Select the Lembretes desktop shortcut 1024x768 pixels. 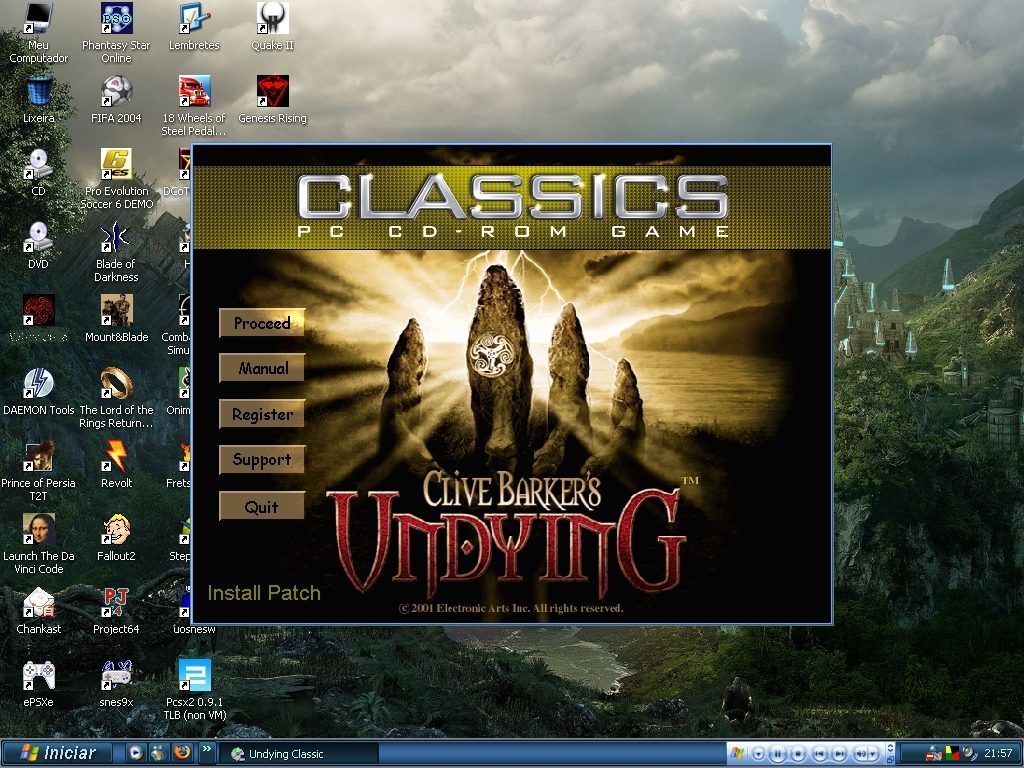coord(194,27)
